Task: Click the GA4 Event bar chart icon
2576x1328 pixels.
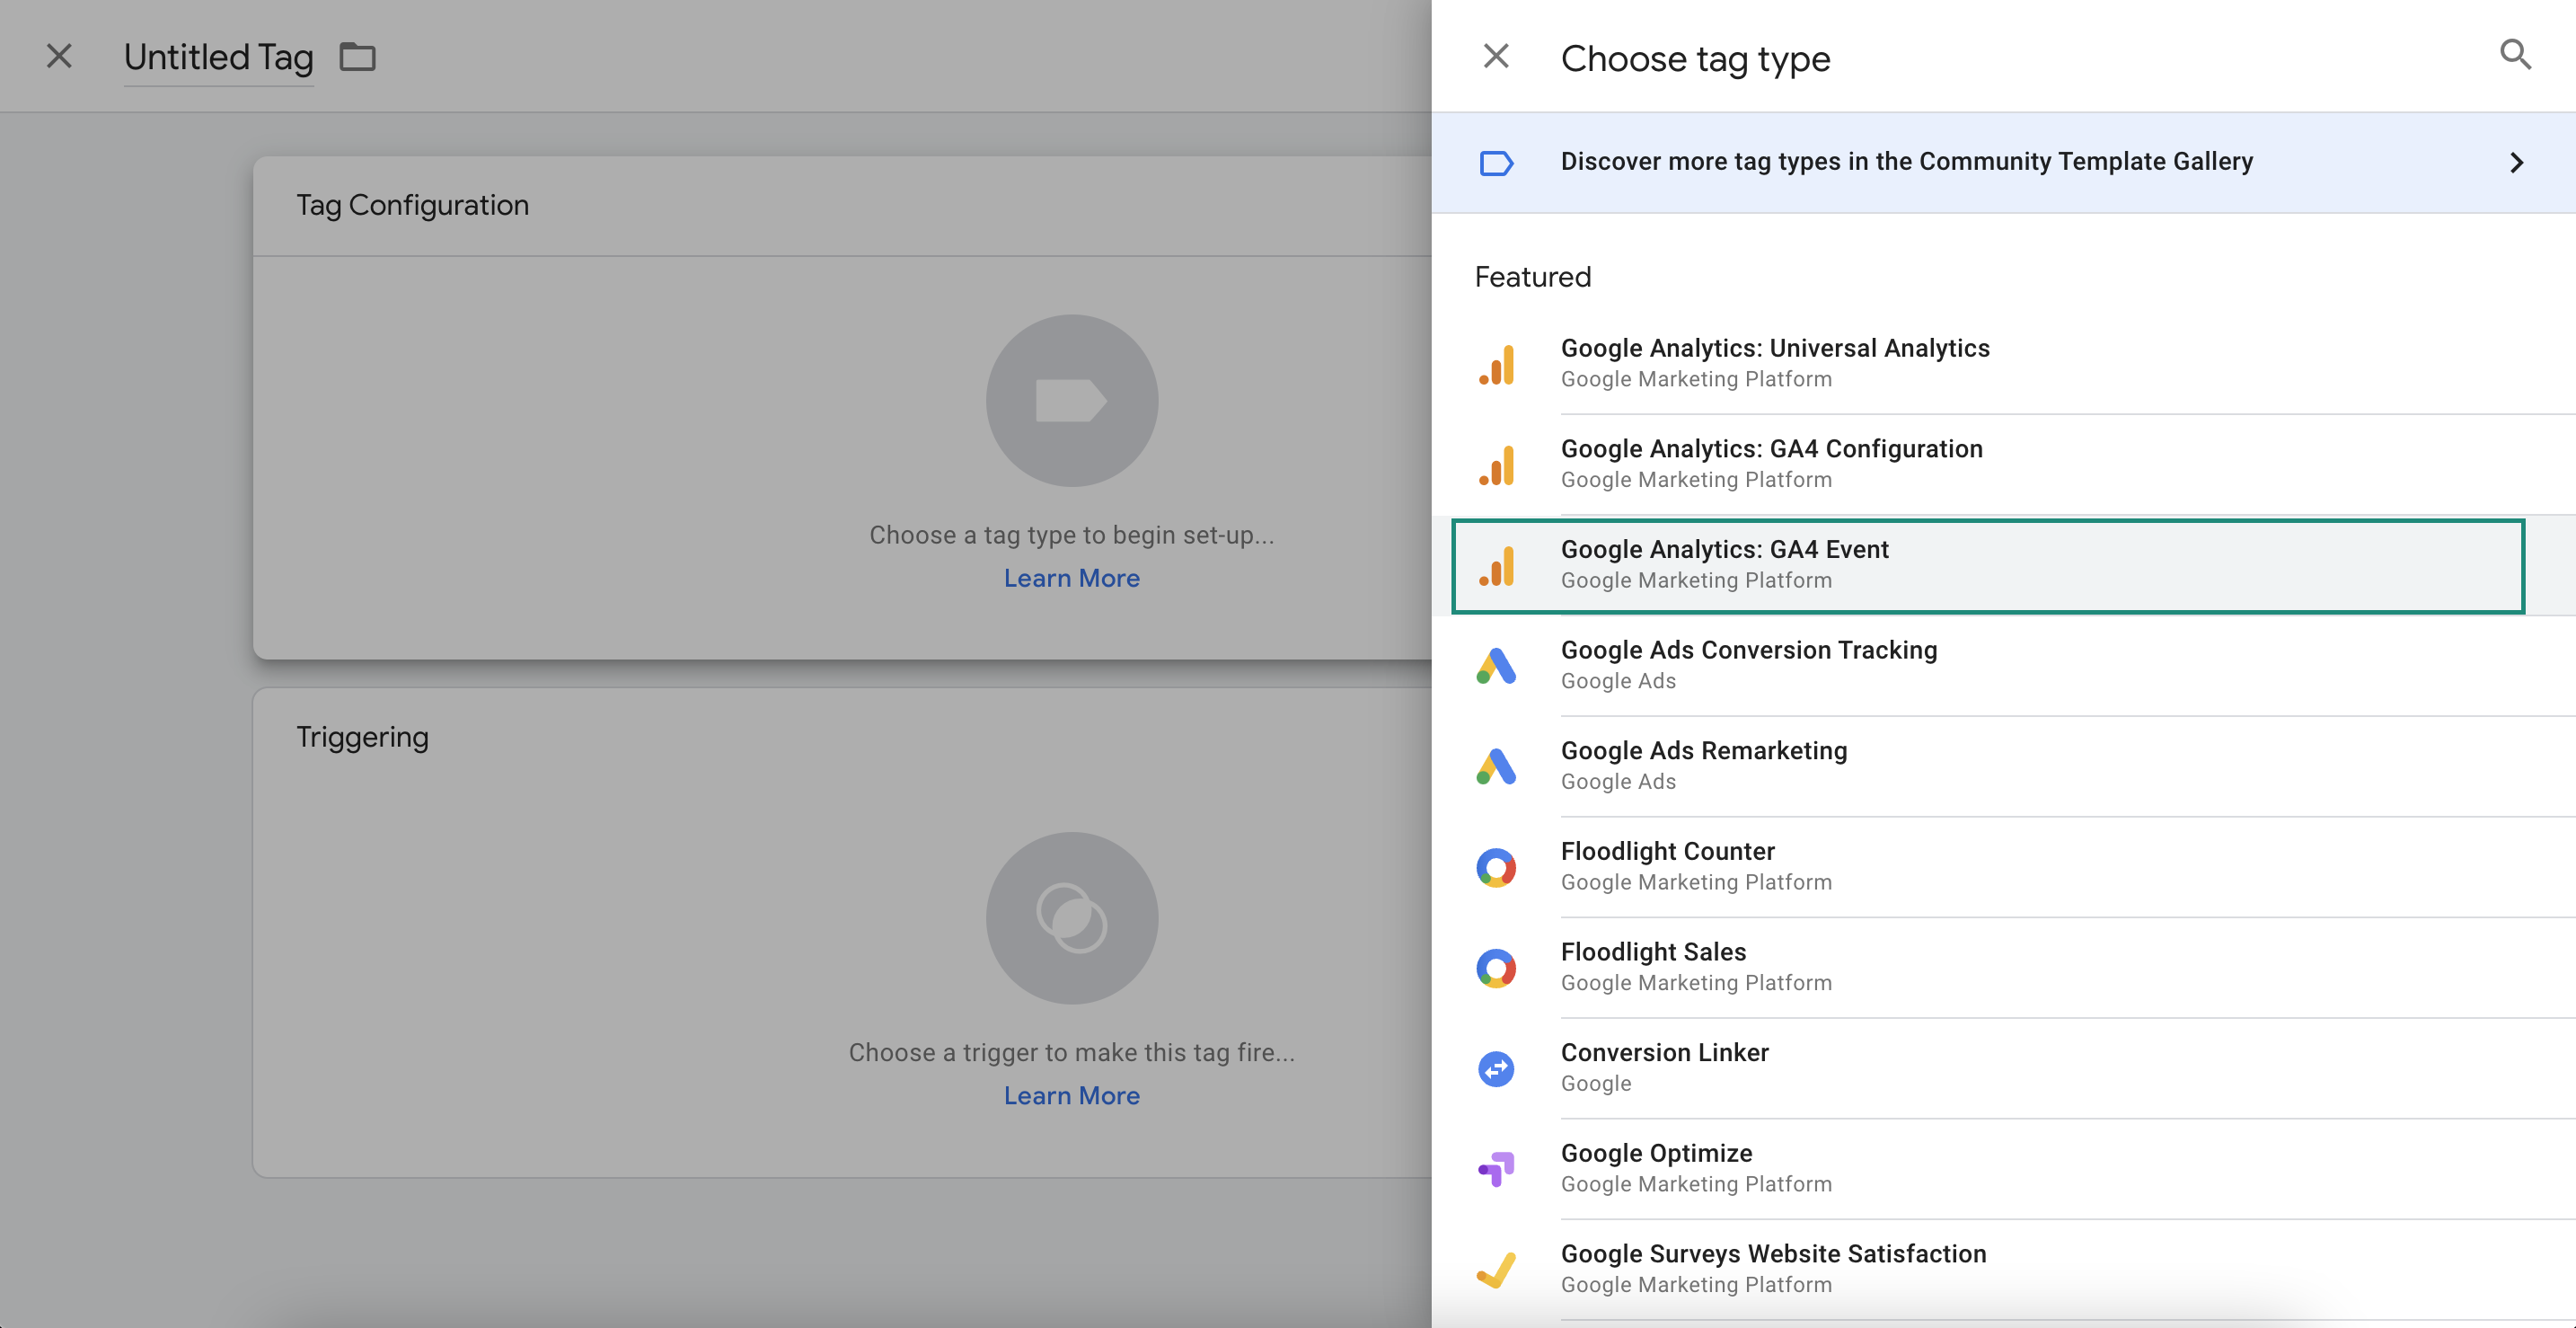Action: [1496, 566]
